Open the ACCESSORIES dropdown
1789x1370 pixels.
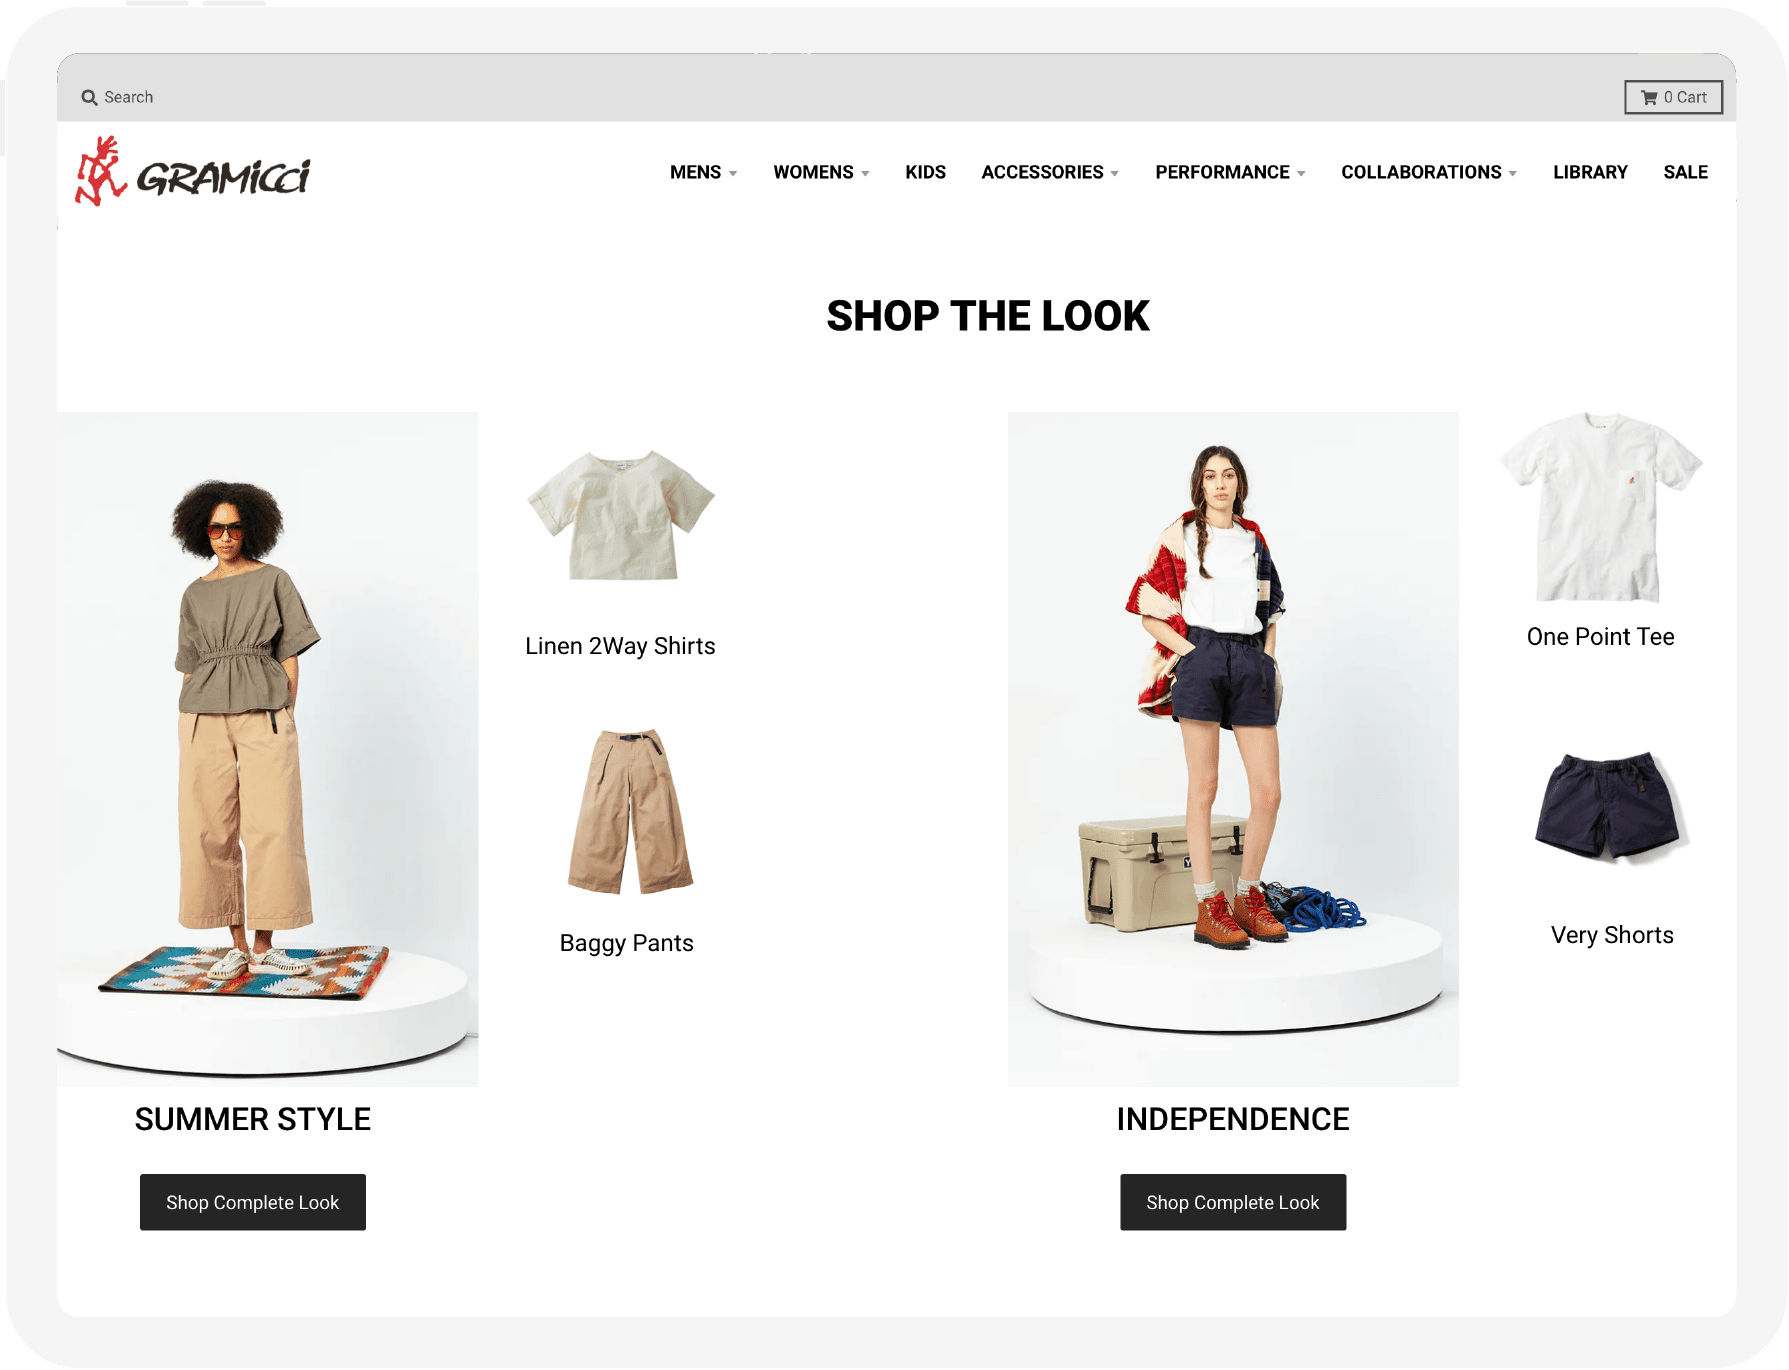coord(1050,172)
